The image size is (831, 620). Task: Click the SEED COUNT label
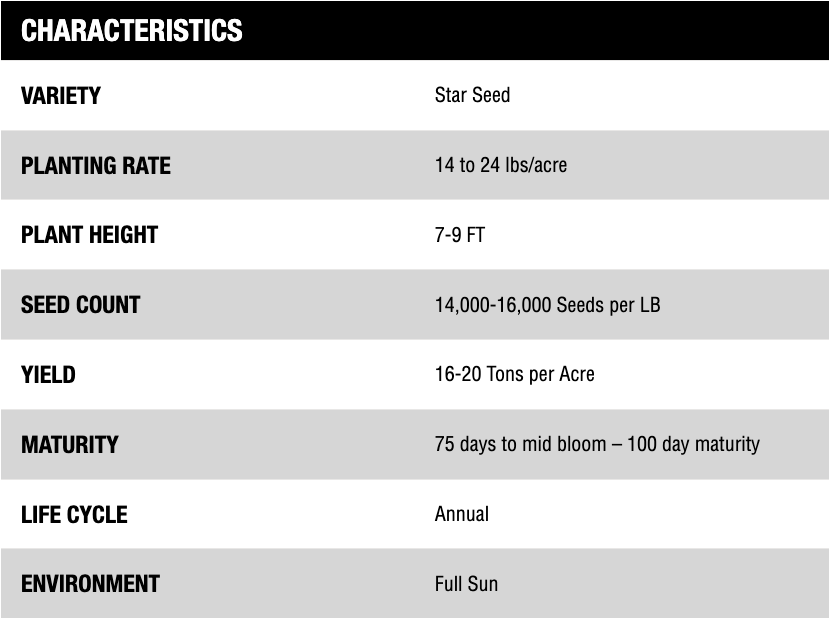click(81, 305)
